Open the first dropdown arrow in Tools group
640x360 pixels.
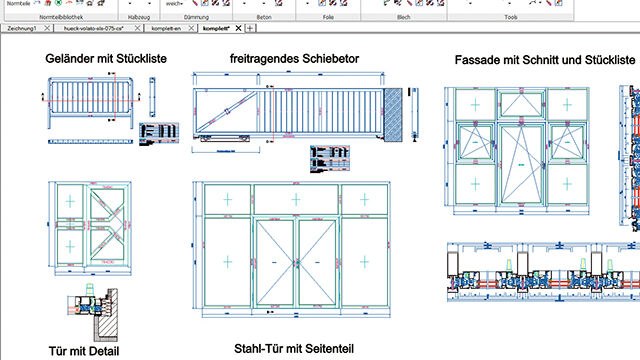click(470, 3)
